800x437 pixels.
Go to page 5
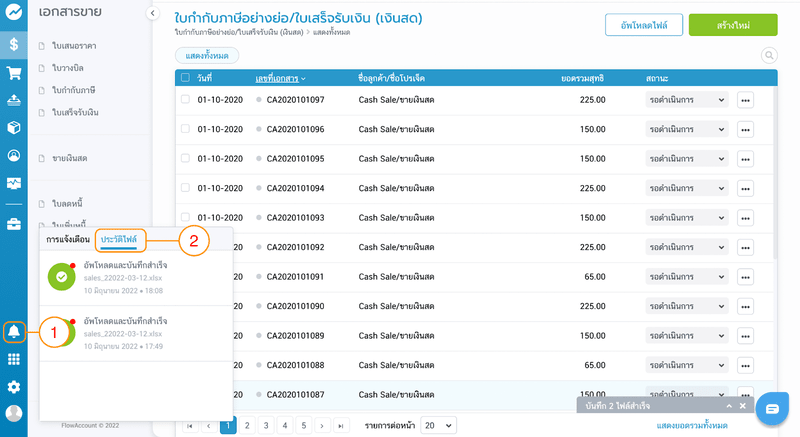pyautogui.click(x=304, y=425)
